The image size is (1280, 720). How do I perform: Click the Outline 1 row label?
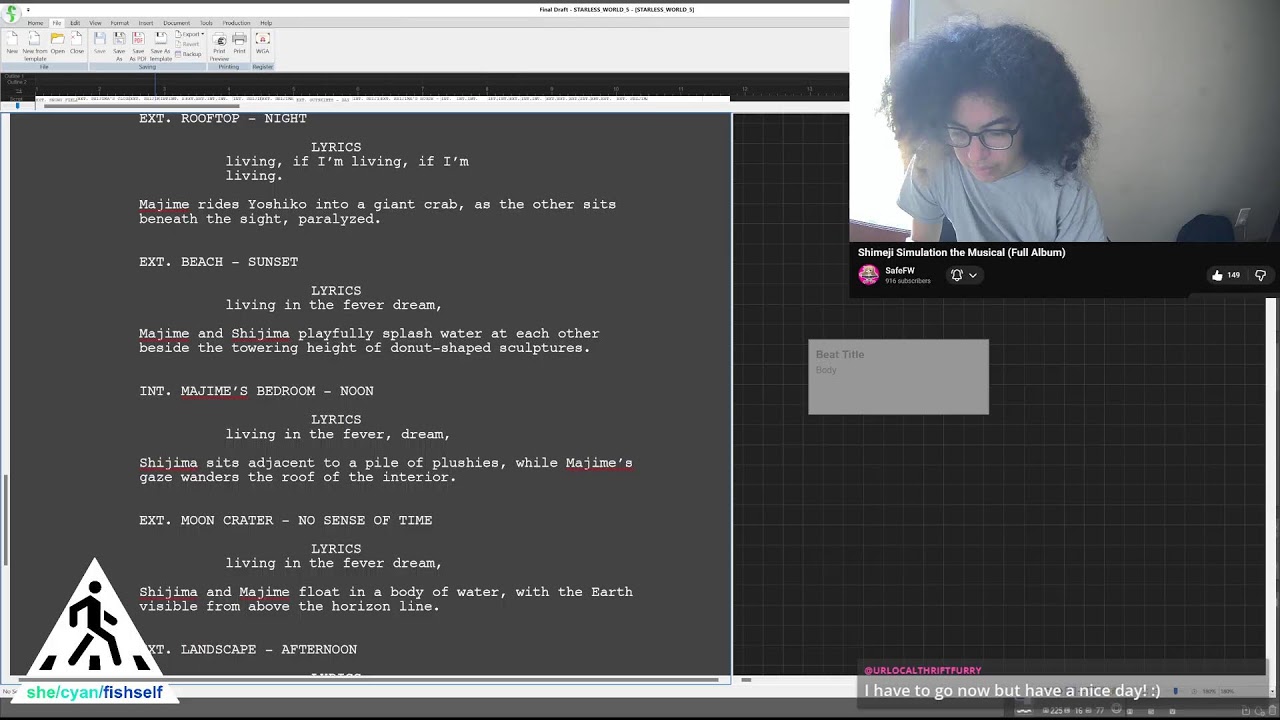13,76
